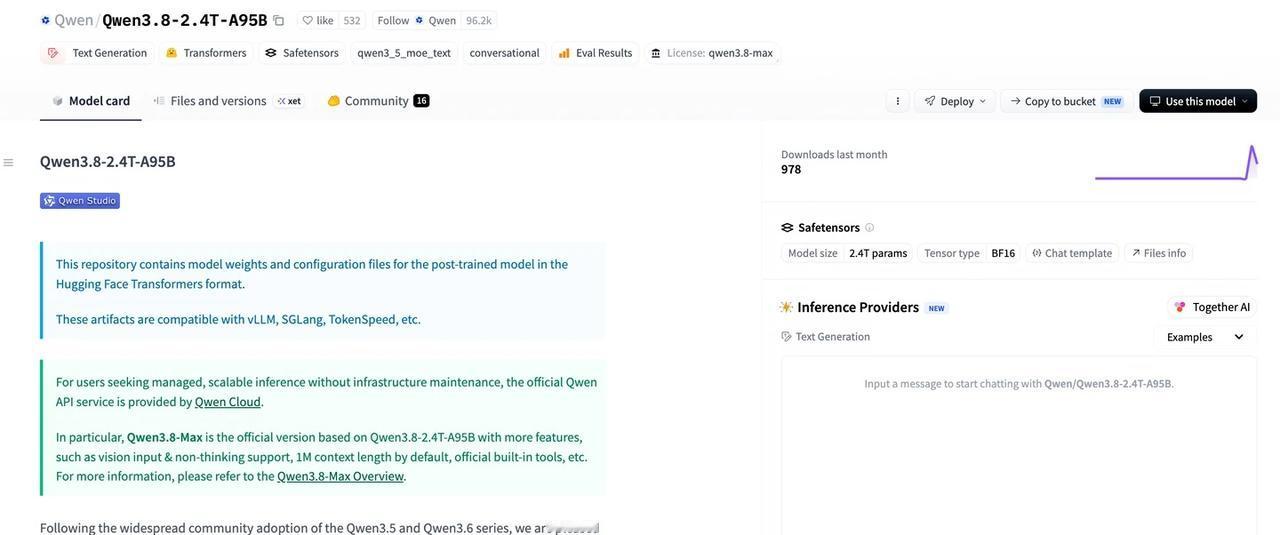
Task: Click the downloads trend graph
Action: click(1176, 163)
